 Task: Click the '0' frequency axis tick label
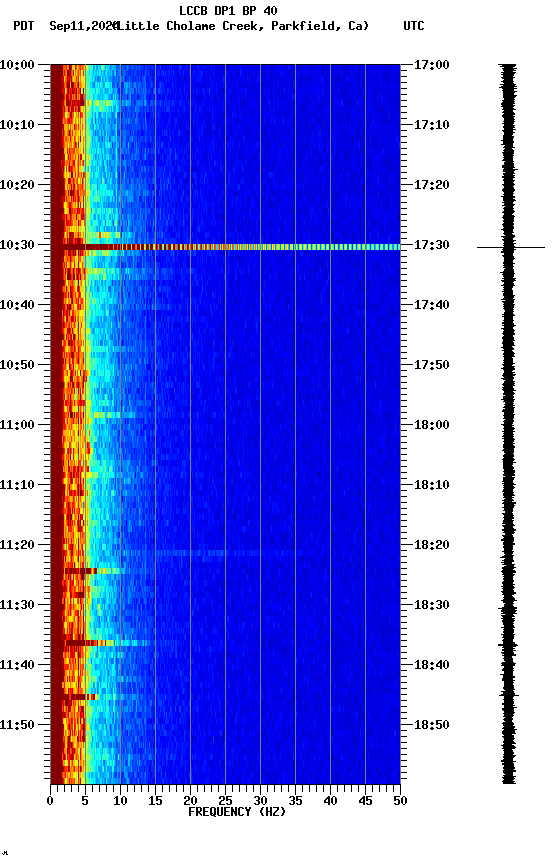pyautogui.click(x=50, y=801)
